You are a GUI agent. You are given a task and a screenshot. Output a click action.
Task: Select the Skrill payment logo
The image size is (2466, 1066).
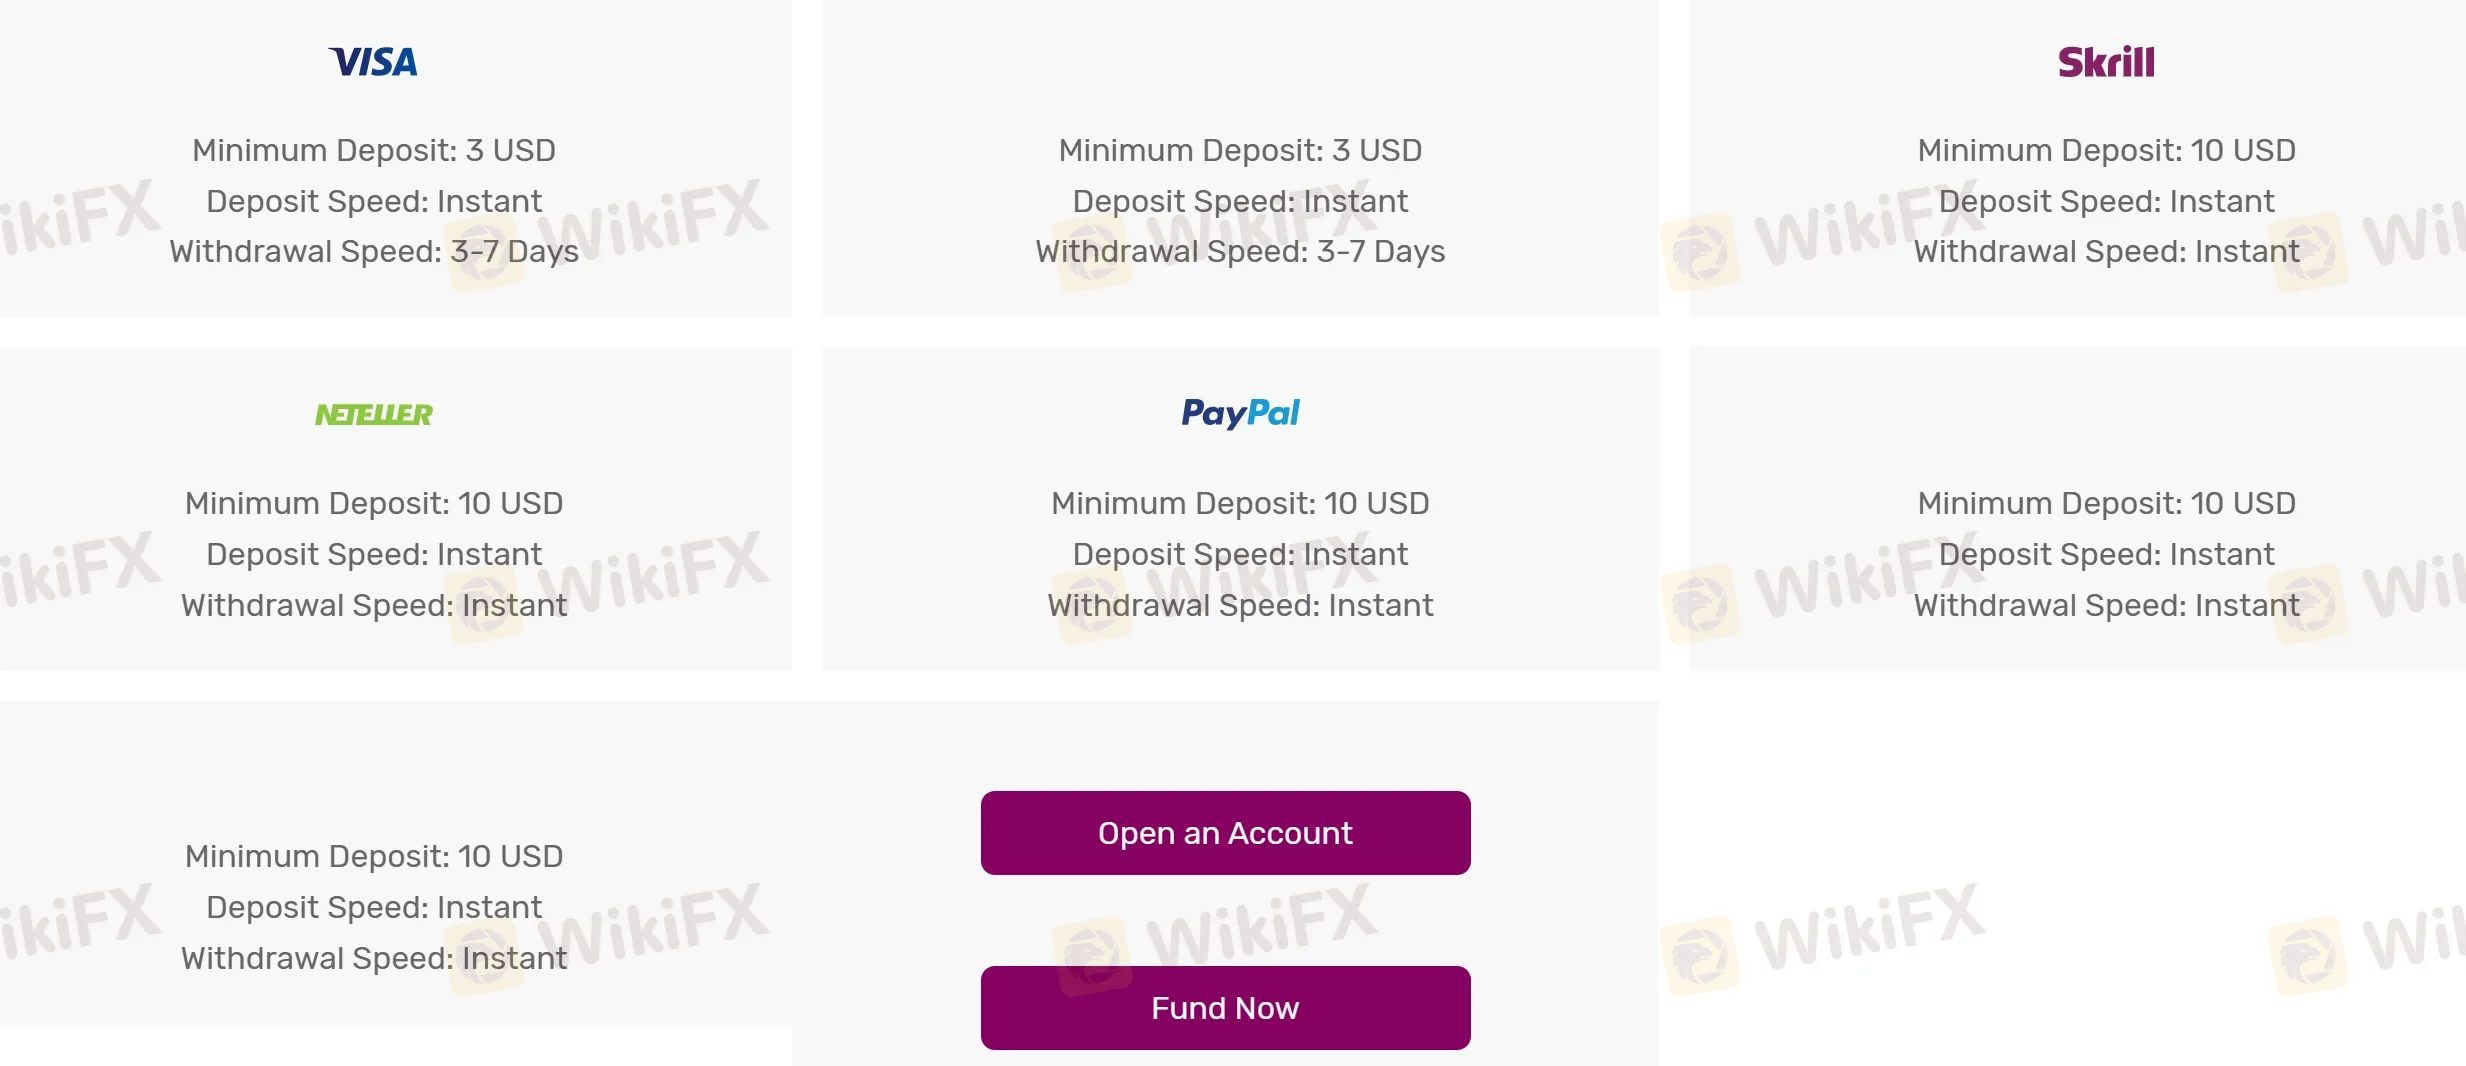click(x=2105, y=61)
